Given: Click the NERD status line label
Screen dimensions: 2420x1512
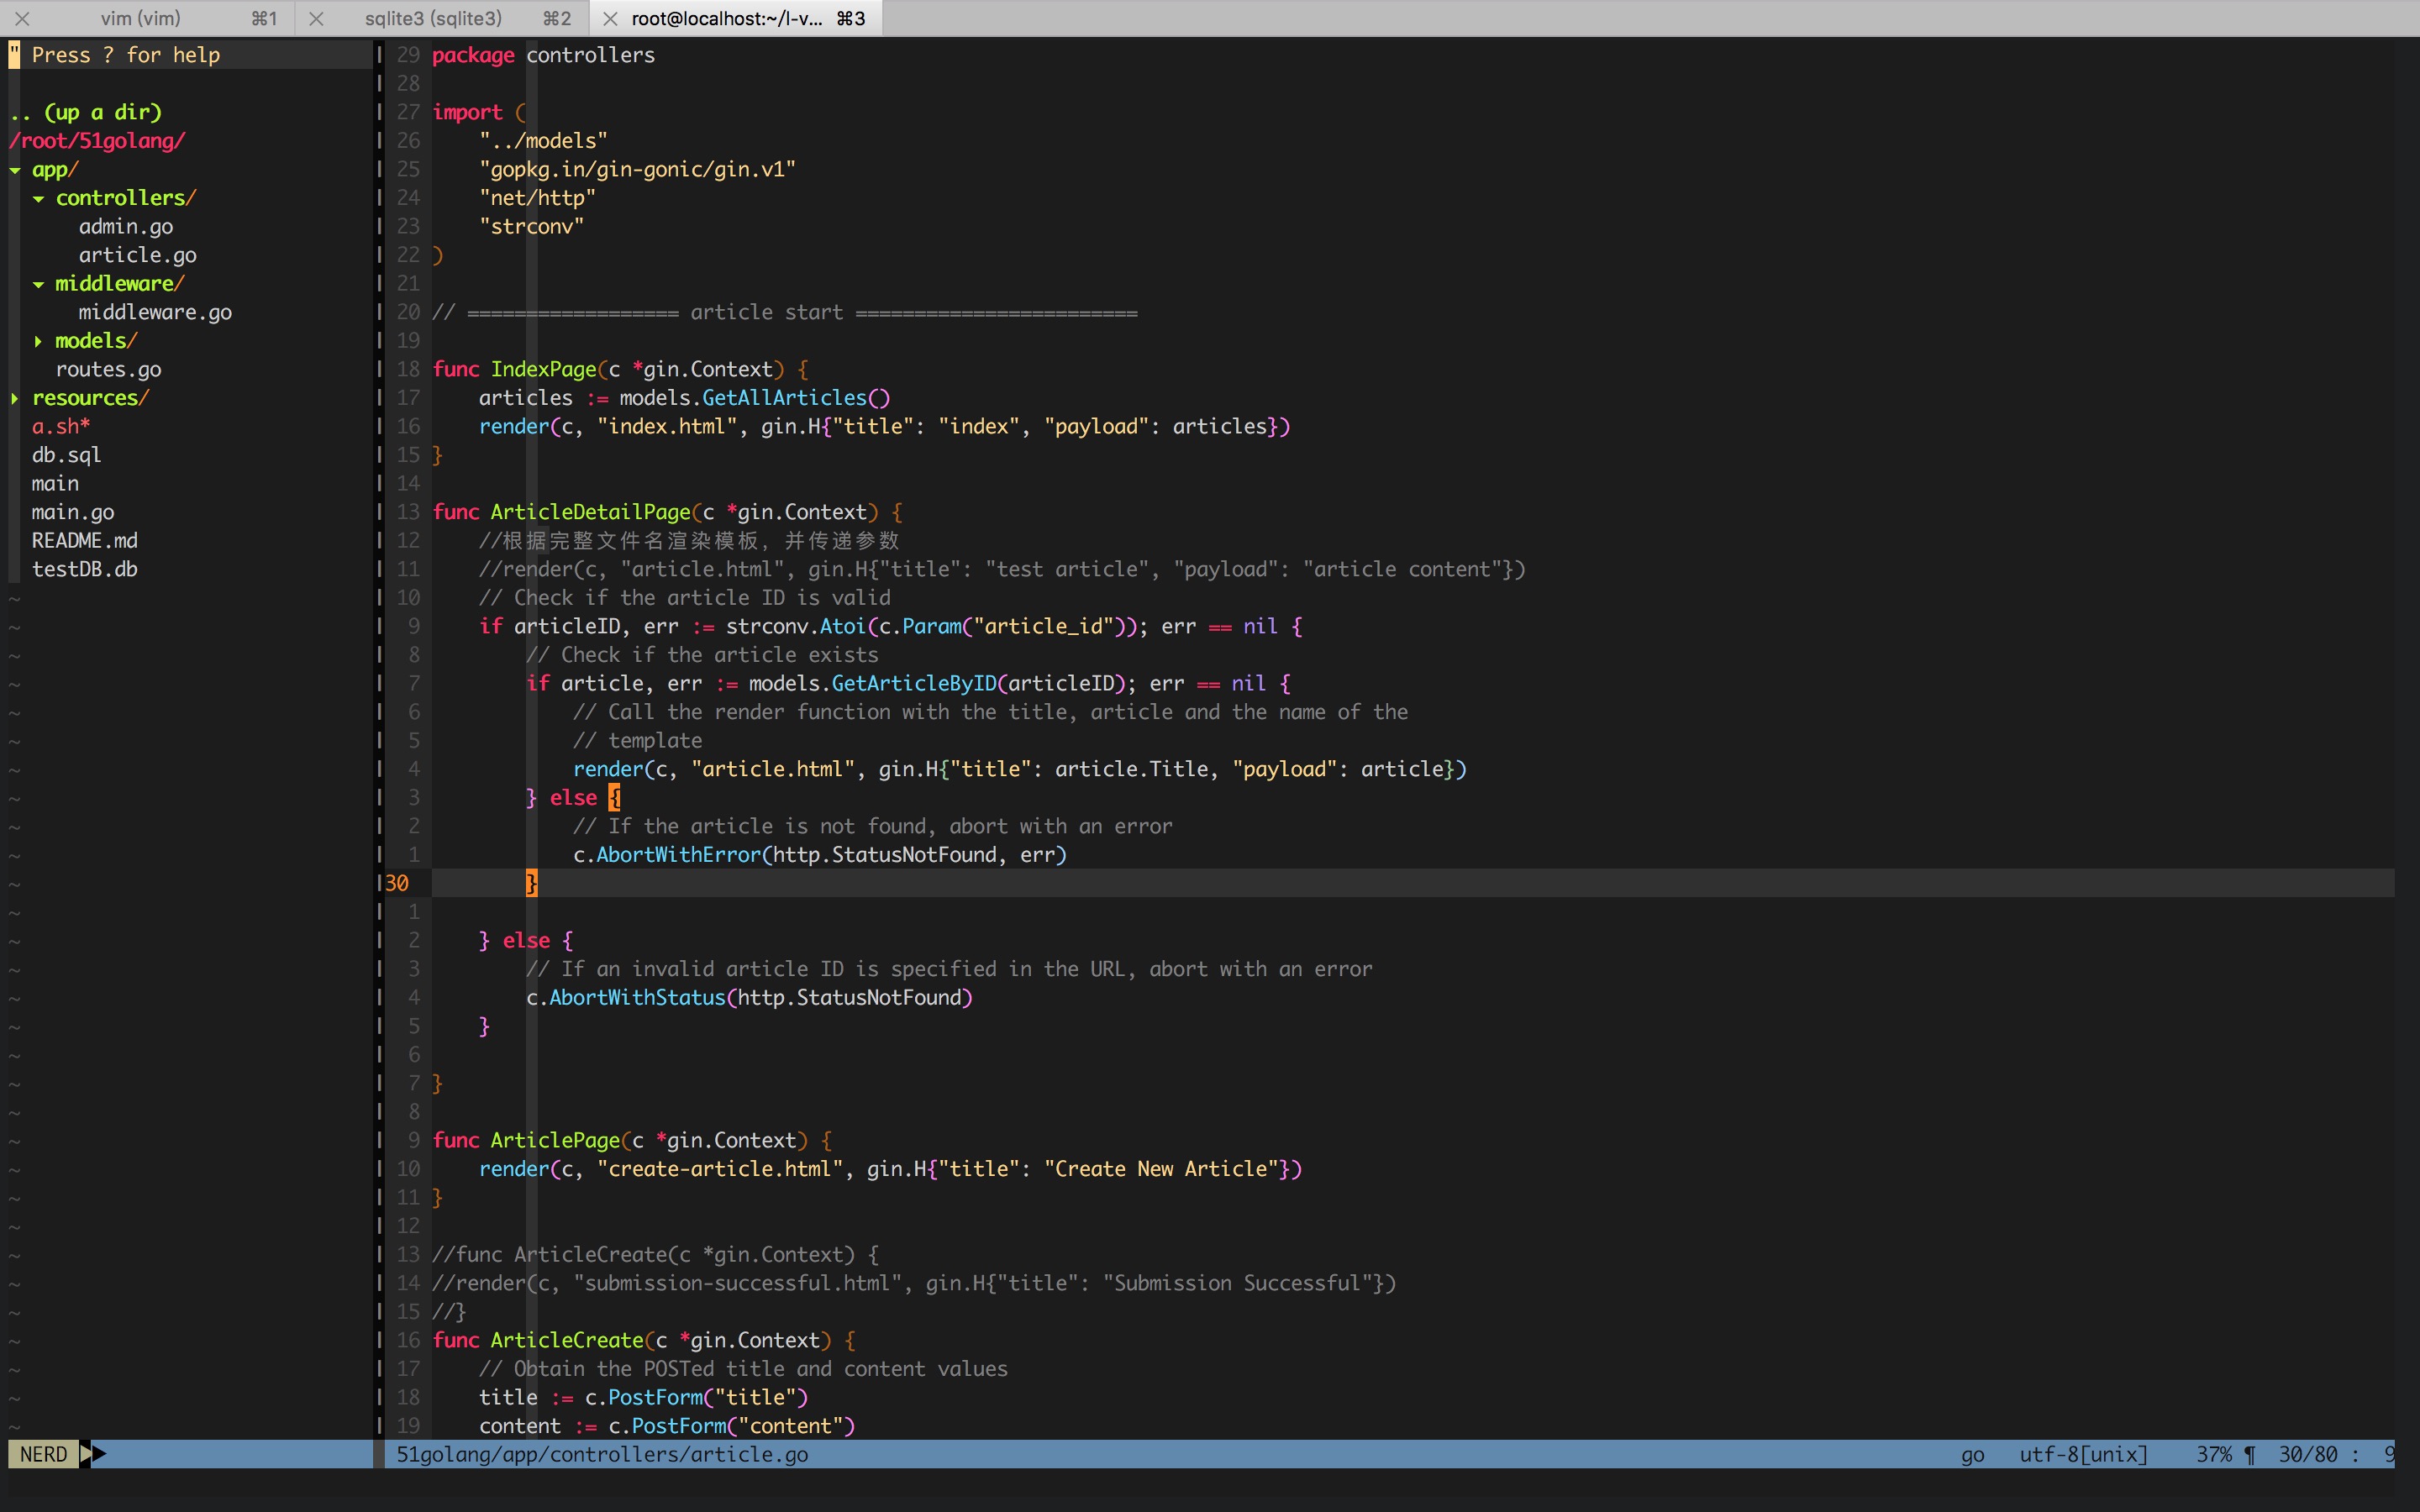Looking at the screenshot, I should click(x=43, y=1454).
